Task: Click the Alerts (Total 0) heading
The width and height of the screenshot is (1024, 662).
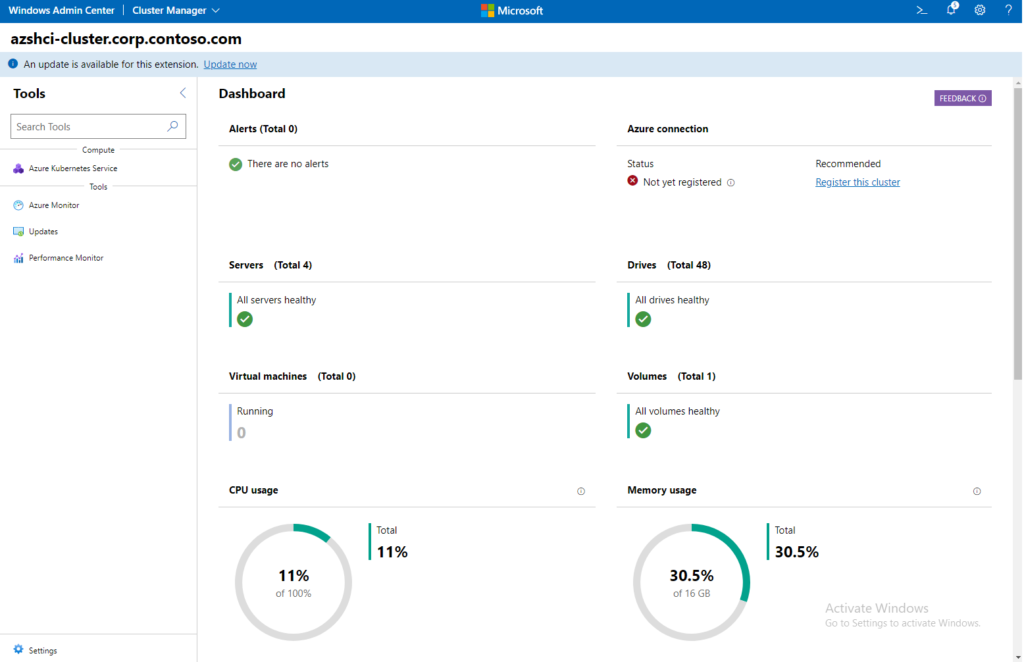Action: pyautogui.click(x=263, y=129)
